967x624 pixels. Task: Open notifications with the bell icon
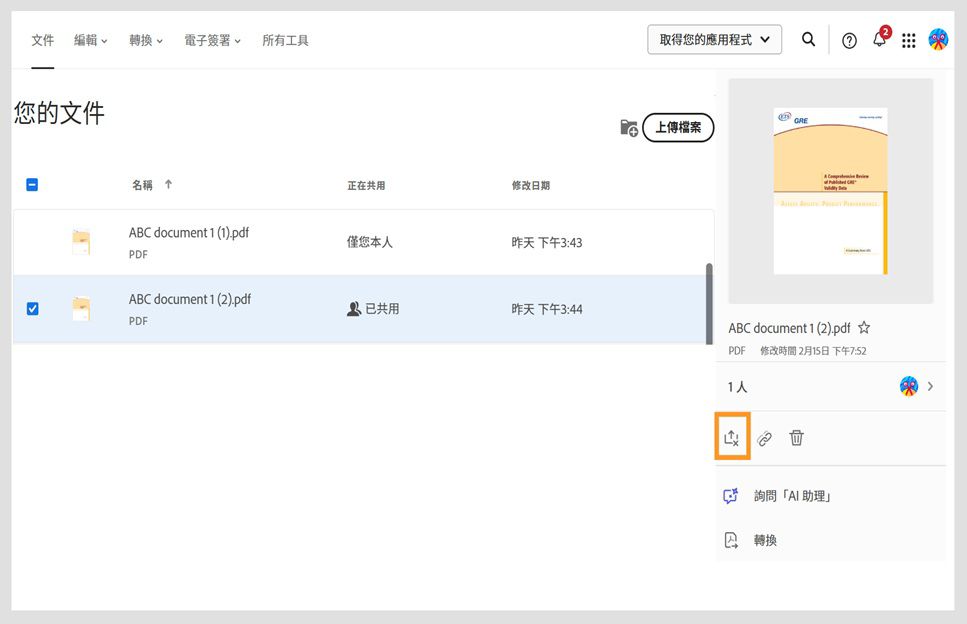click(878, 40)
